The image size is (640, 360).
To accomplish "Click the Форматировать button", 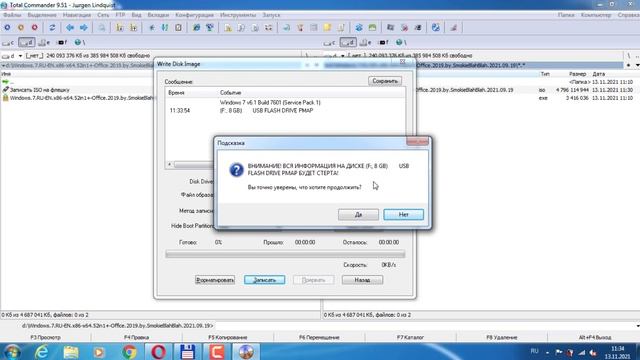I will coord(215,280).
